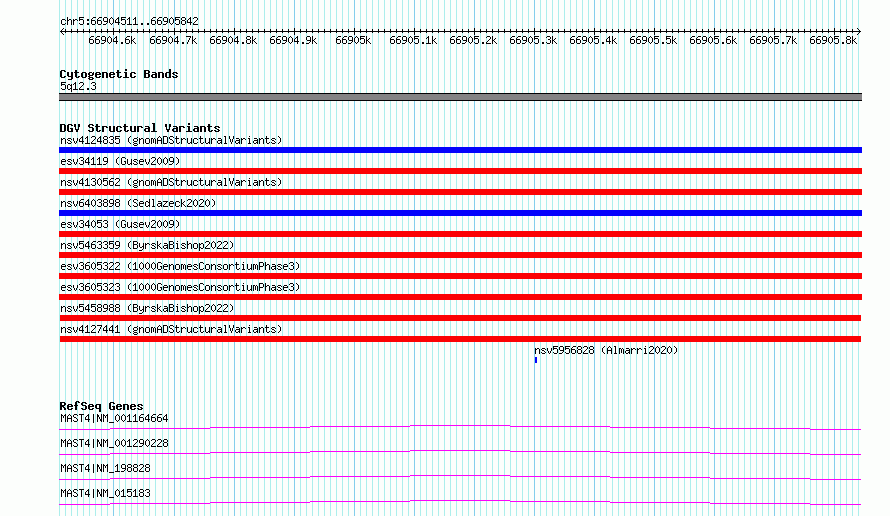Open the MAST4|NM_198828 transcript label

105,468
